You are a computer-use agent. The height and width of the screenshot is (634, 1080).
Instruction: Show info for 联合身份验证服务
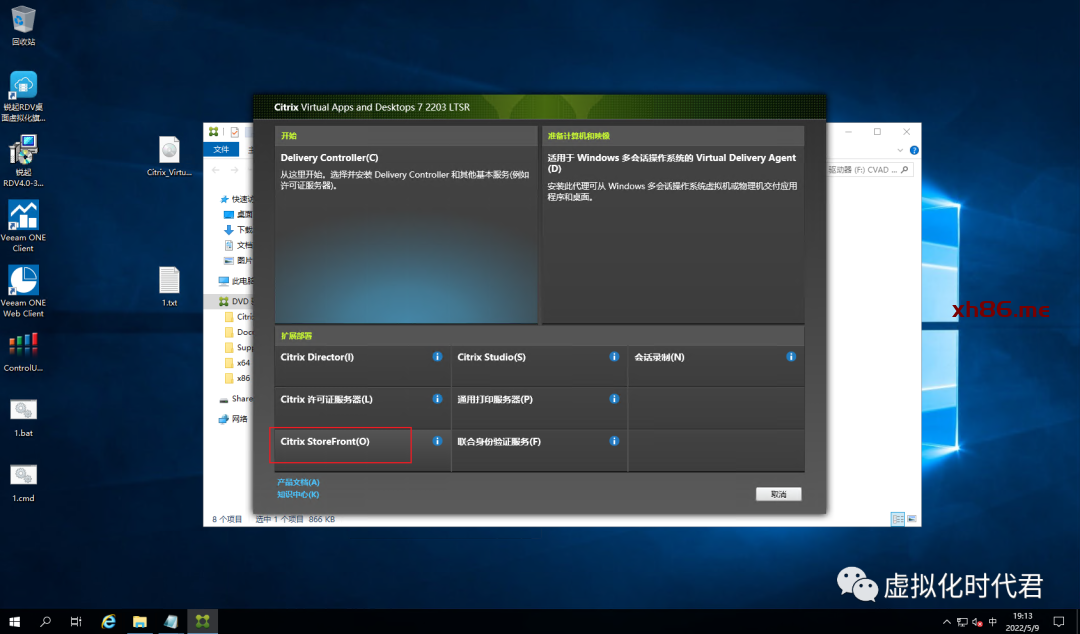point(614,441)
